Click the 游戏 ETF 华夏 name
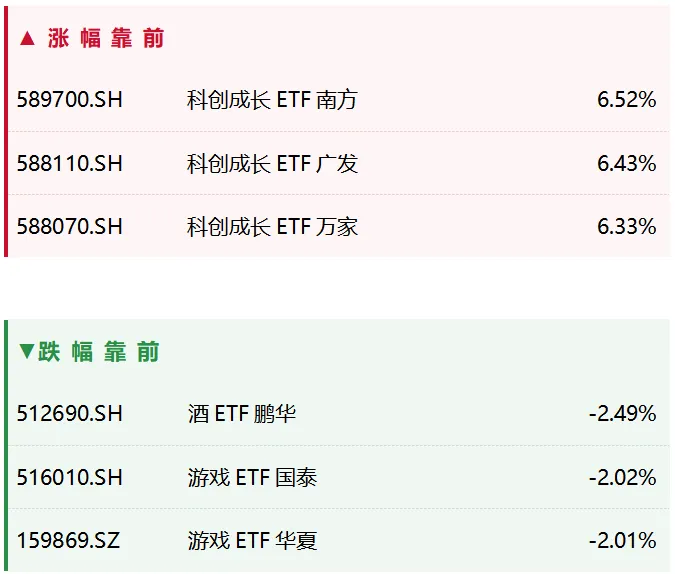Screen dimensions: 675x574 click(252, 540)
